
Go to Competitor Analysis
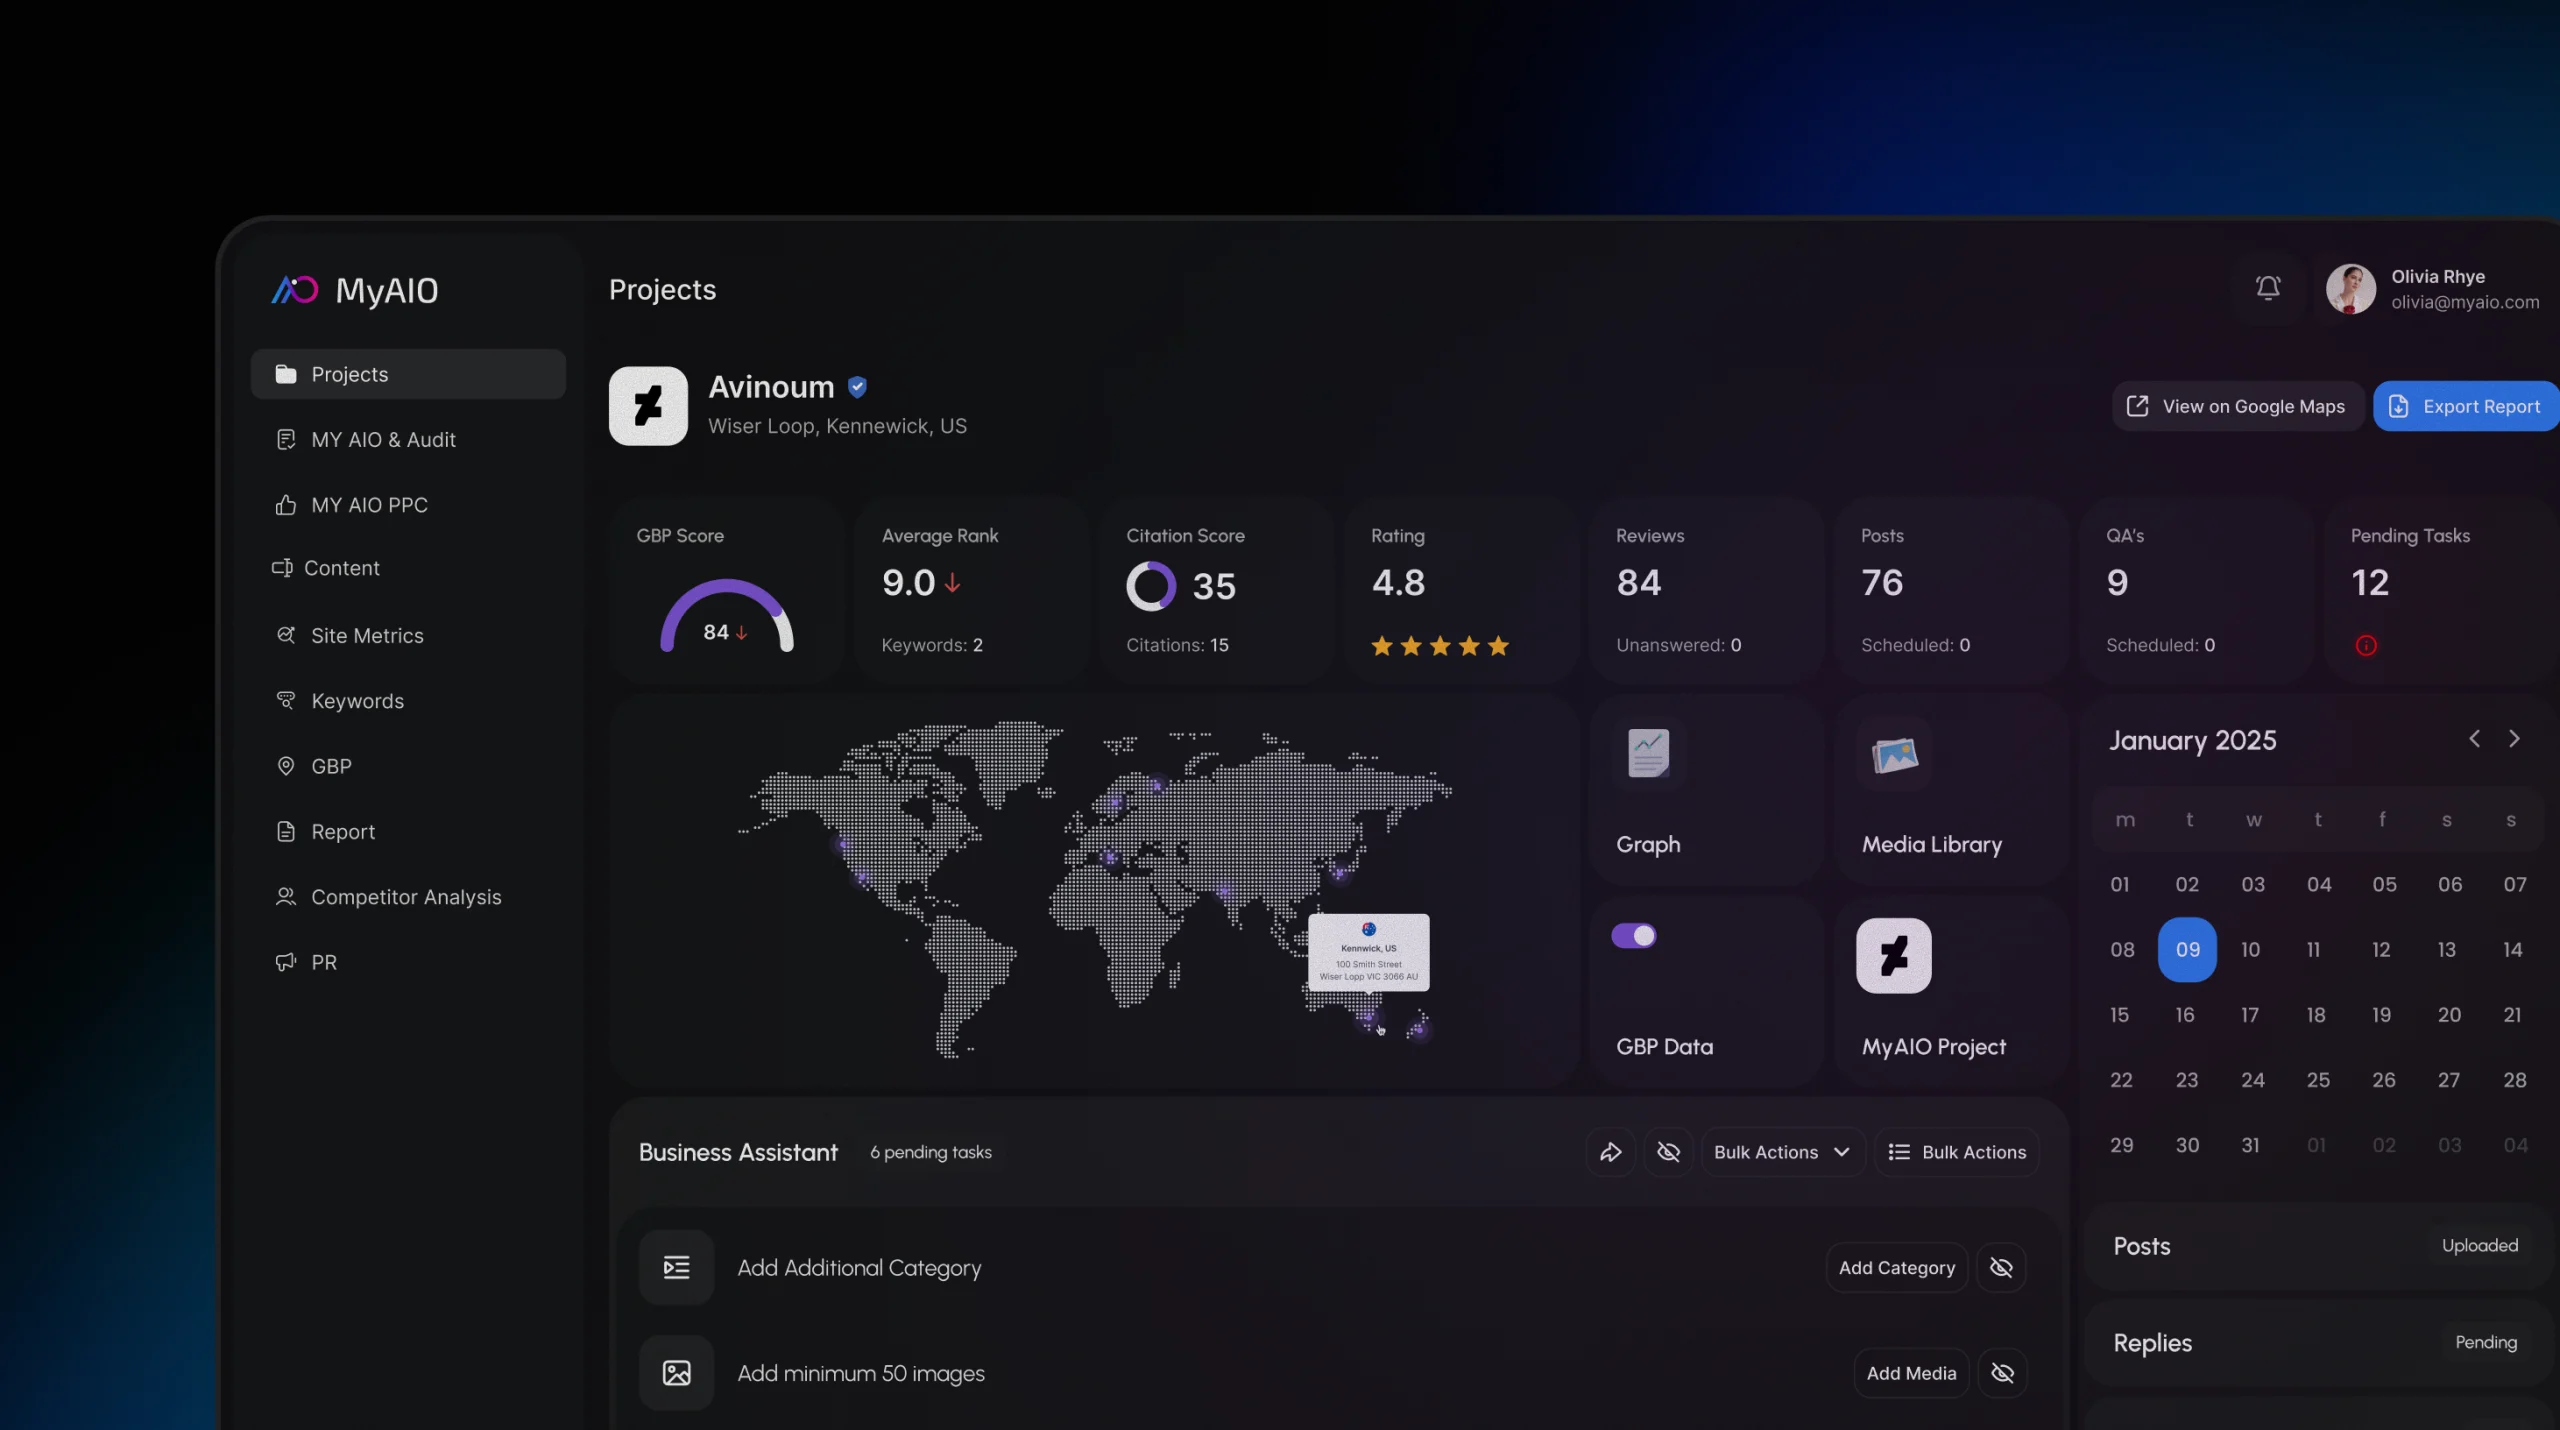pyautogui.click(x=408, y=897)
